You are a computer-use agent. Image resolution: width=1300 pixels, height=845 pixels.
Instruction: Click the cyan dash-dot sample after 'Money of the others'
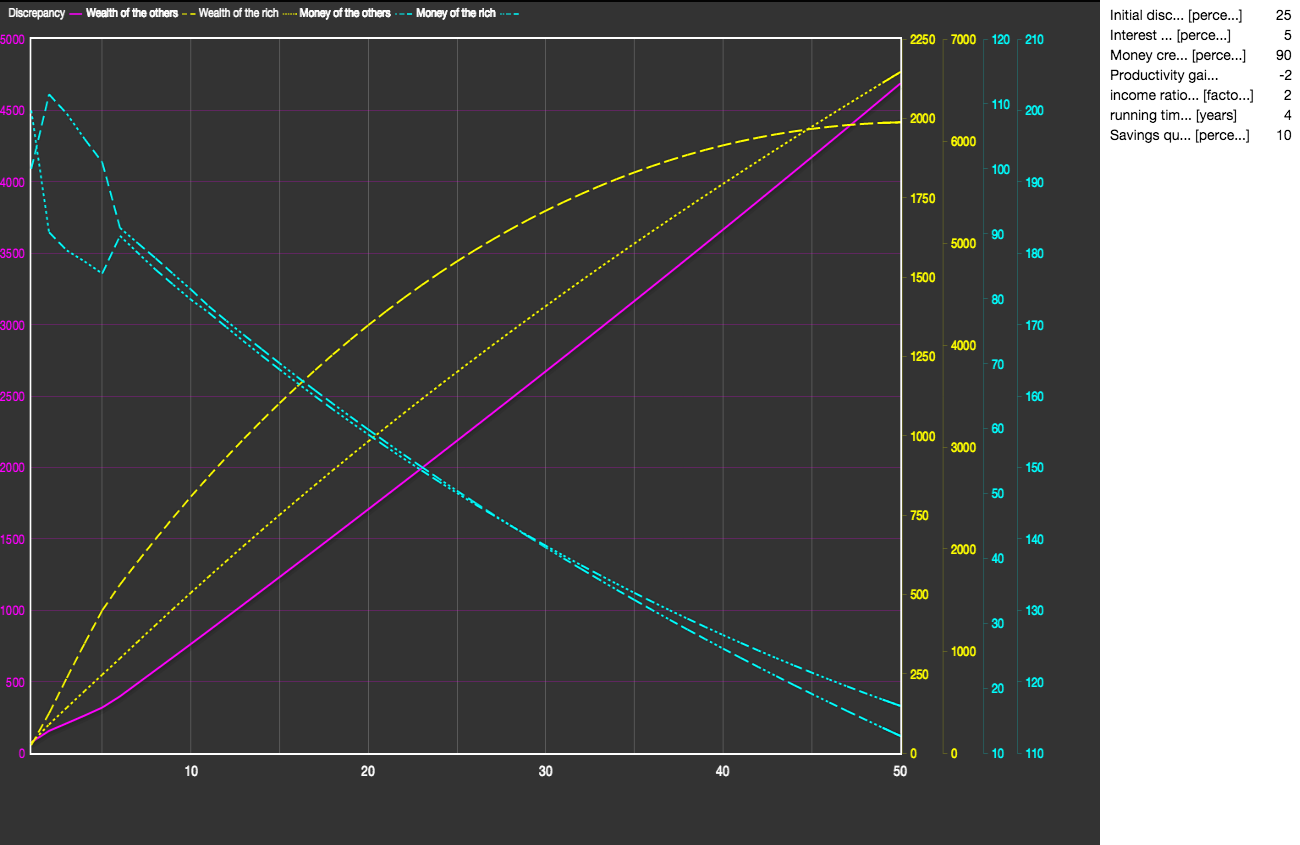(x=404, y=13)
